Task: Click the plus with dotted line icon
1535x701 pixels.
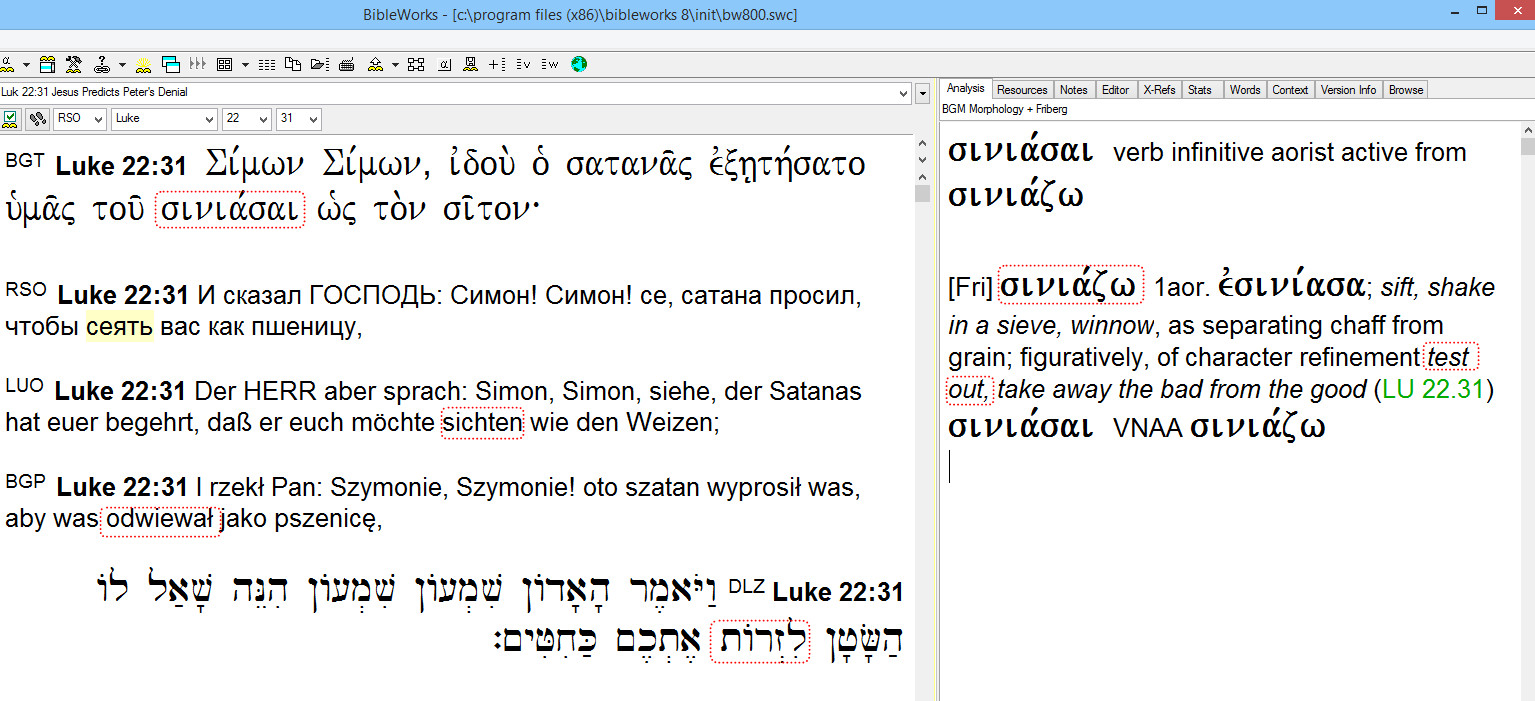Action: click(x=497, y=64)
